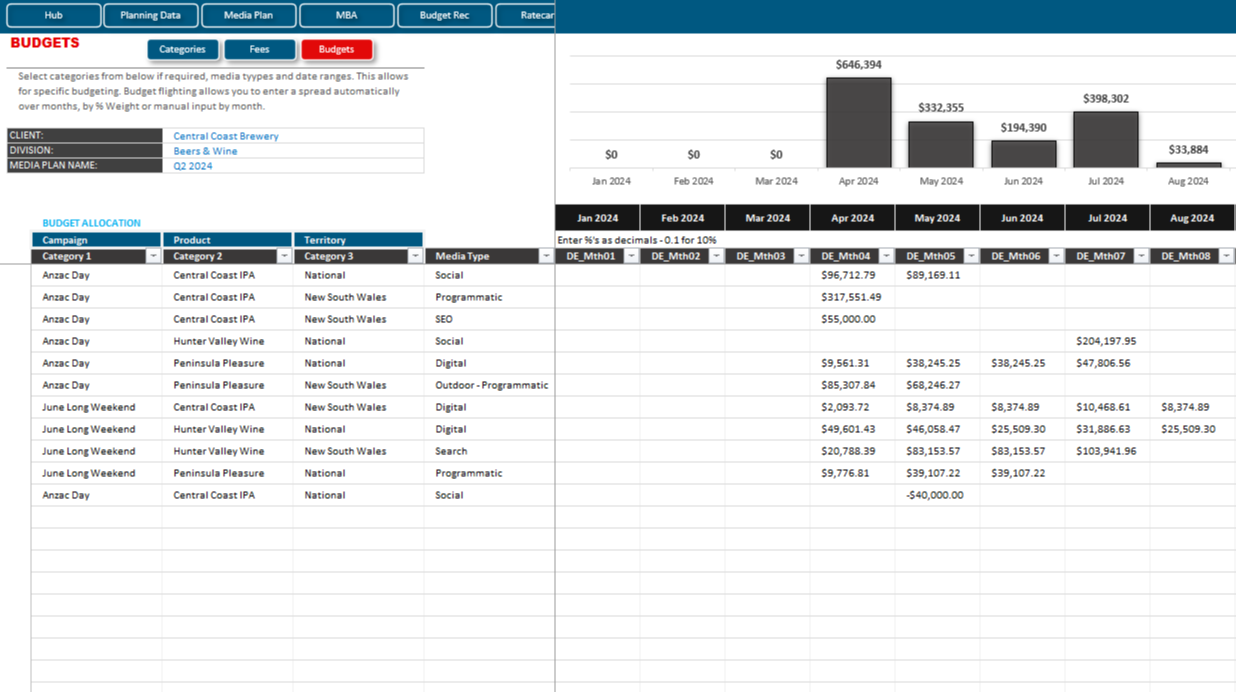The height and width of the screenshot is (693, 1237).
Task: Select the $49,601.43 cell
Action: (852, 429)
